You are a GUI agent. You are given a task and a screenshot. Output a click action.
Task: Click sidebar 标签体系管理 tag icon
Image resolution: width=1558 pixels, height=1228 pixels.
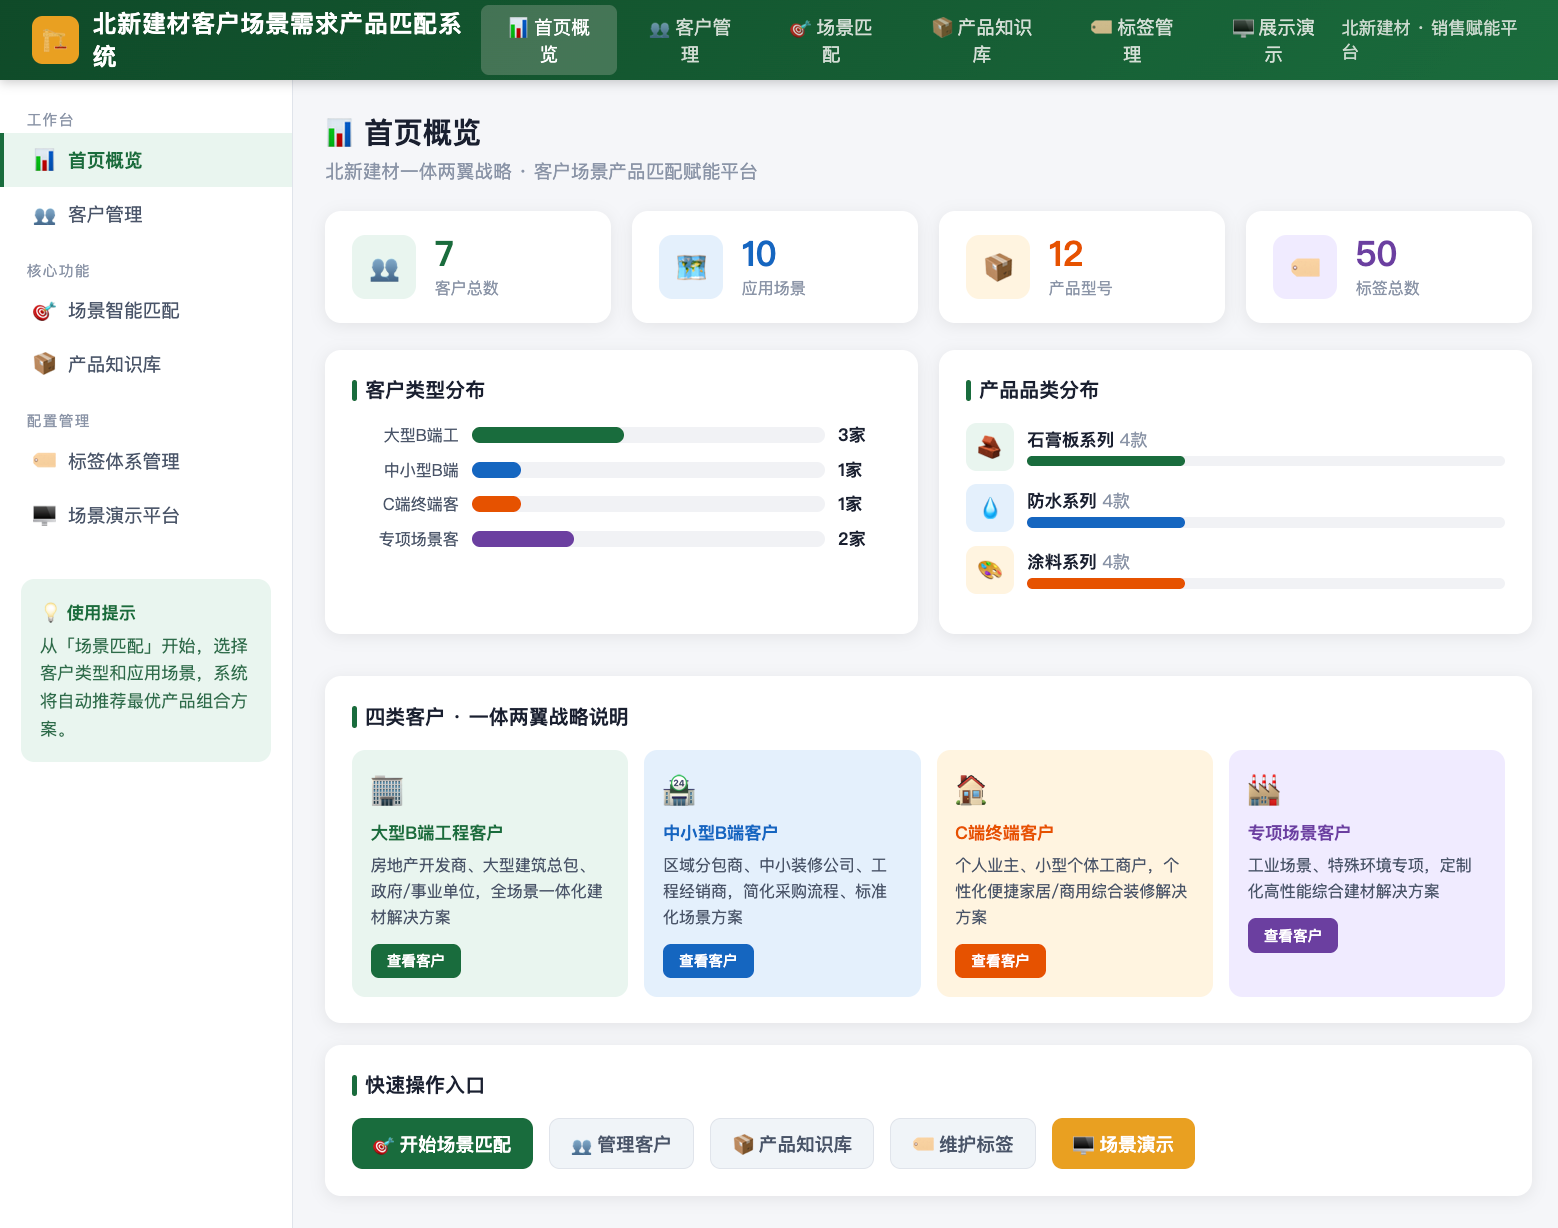click(x=44, y=461)
